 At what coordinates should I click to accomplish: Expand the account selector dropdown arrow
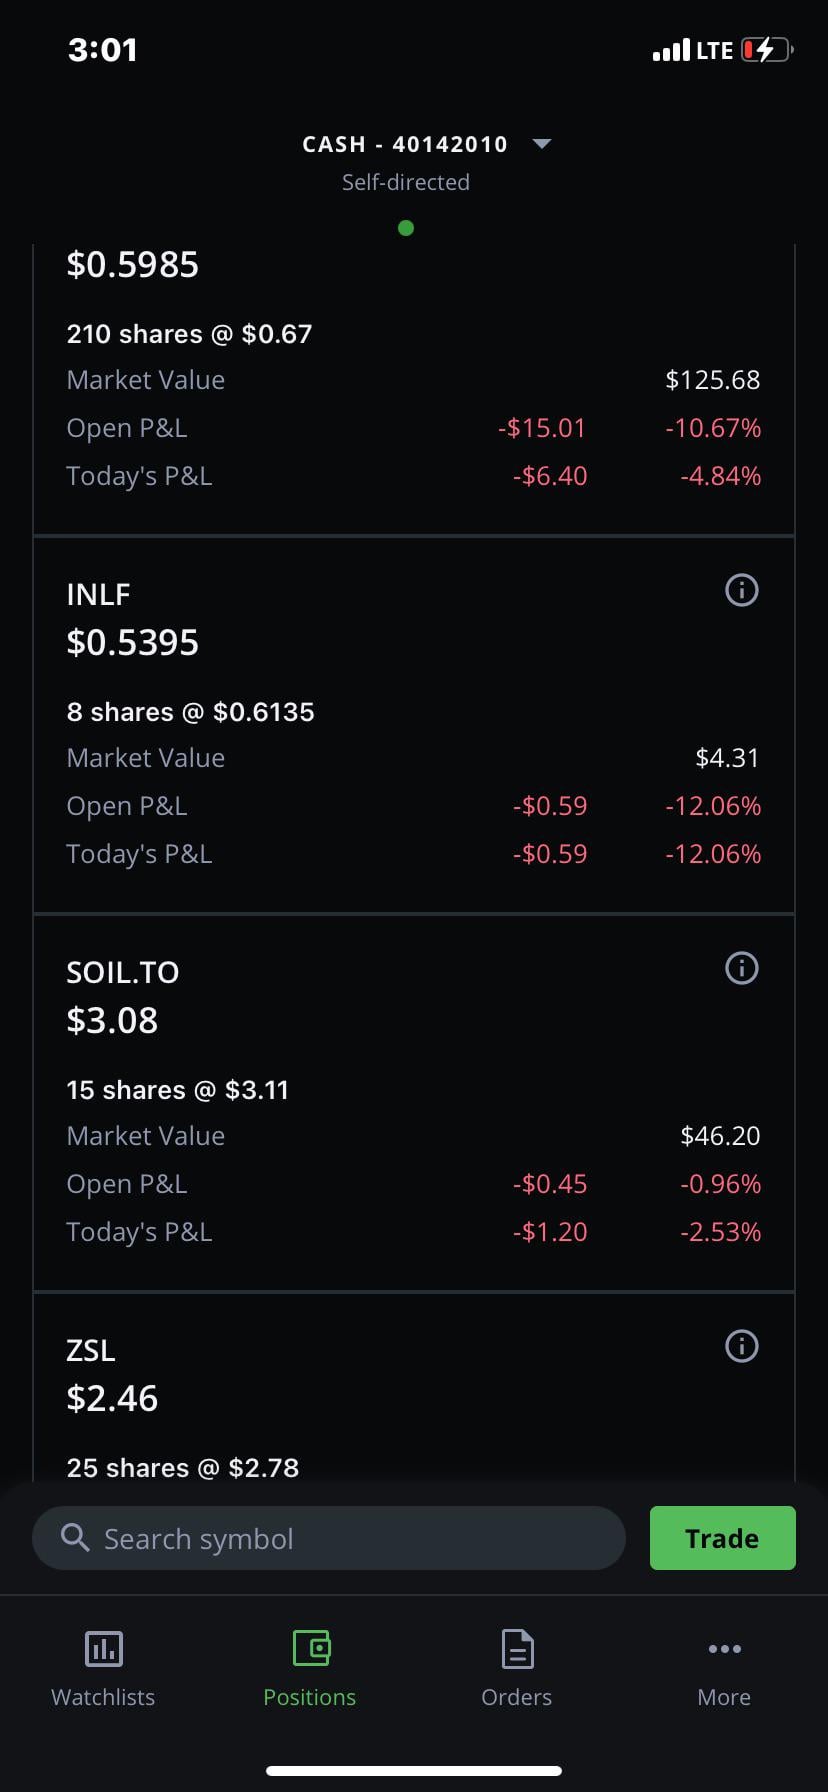(542, 144)
